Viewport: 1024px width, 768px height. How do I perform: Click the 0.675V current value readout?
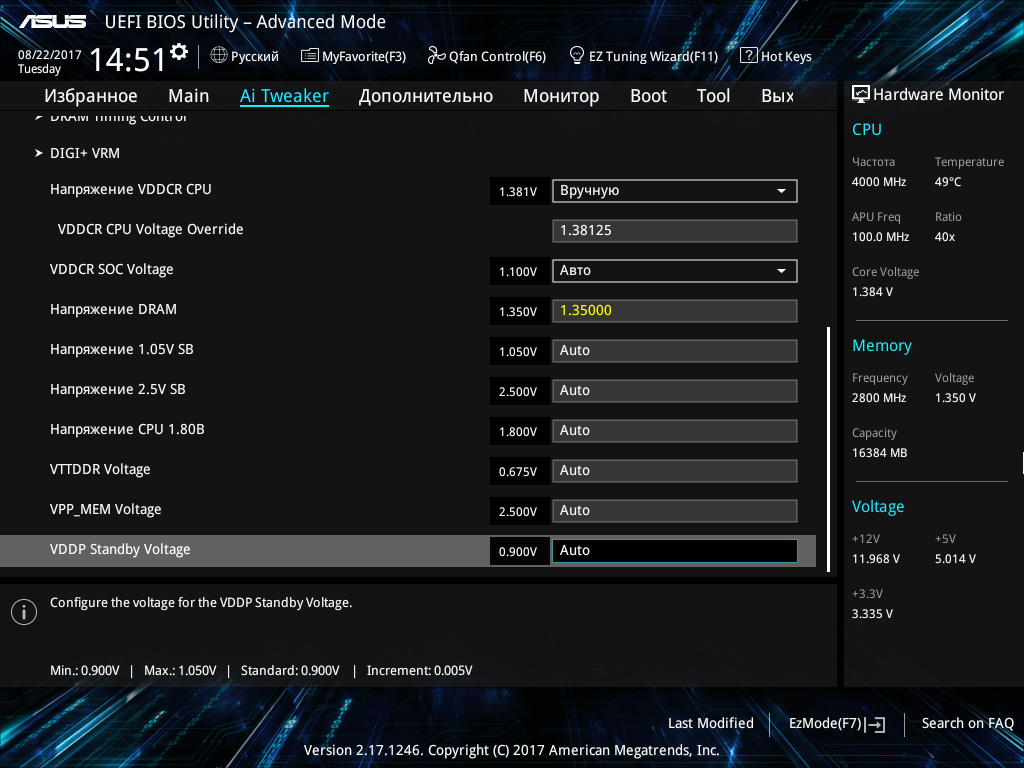click(519, 472)
